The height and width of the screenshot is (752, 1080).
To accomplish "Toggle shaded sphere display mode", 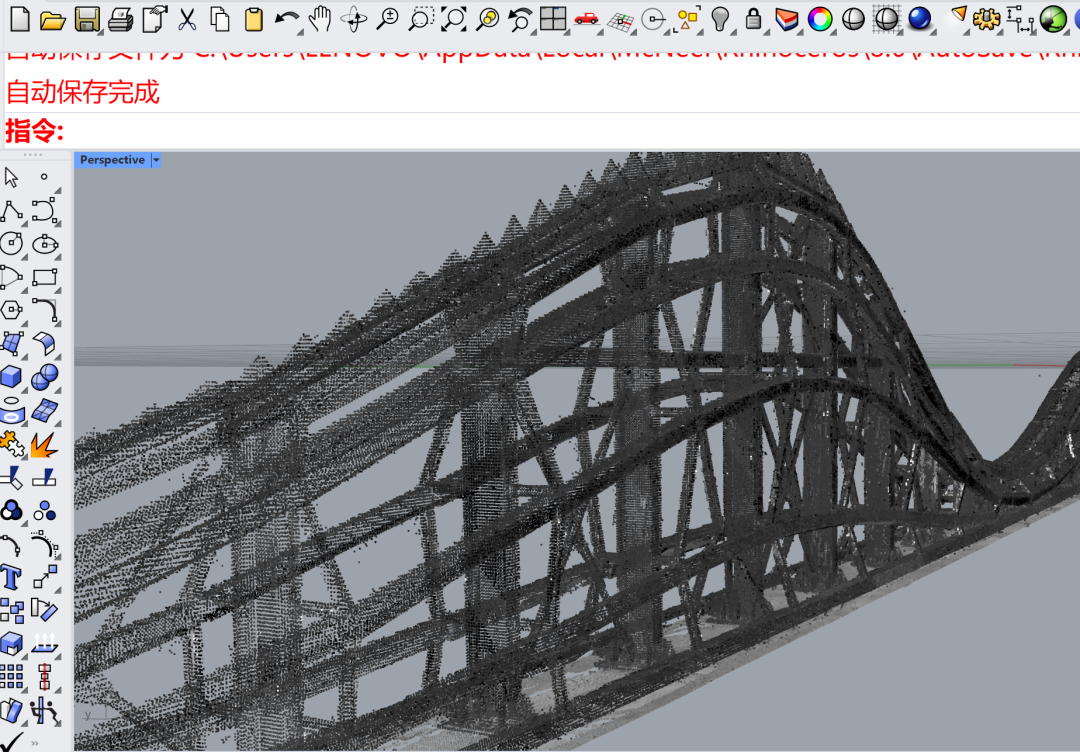I will pos(853,19).
